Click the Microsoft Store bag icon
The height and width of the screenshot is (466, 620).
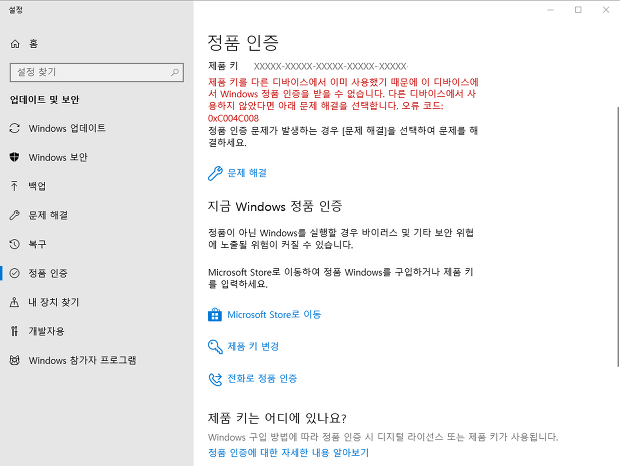point(215,315)
